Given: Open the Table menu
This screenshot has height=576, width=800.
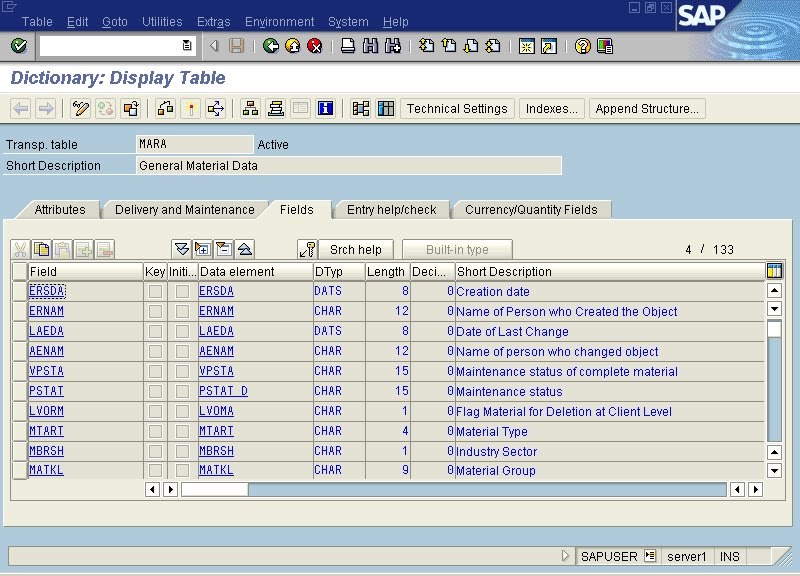Looking at the screenshot, I should [x=37, y=21].
